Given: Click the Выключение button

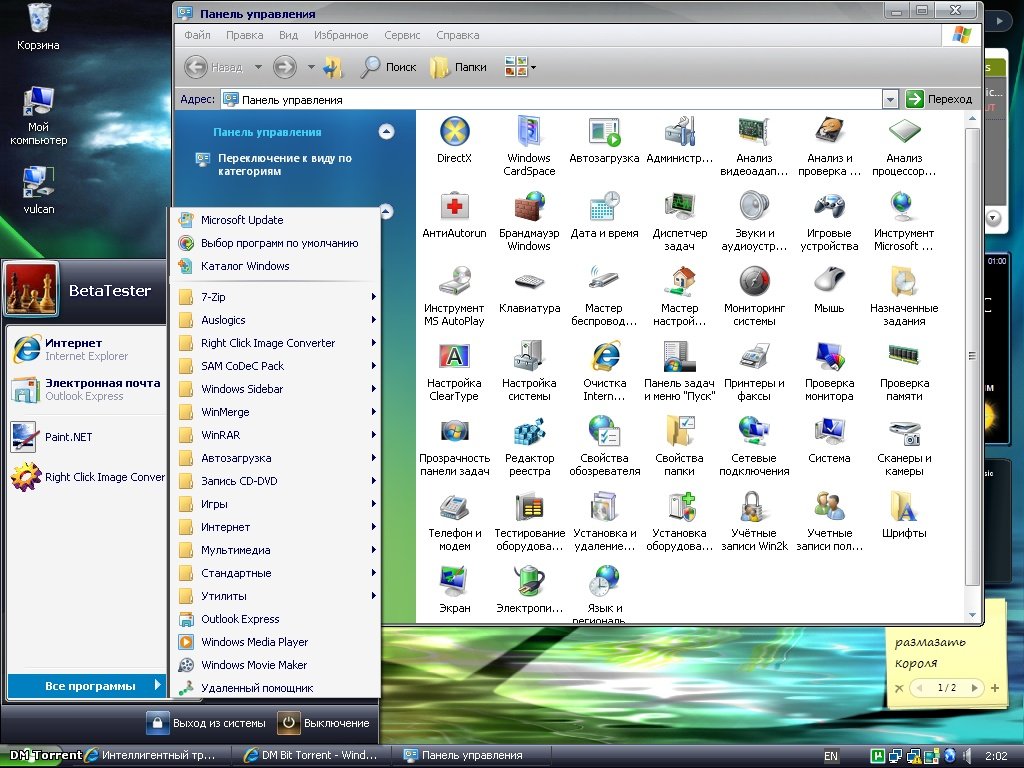Looking at the screenshot, I should pos(325,723).
